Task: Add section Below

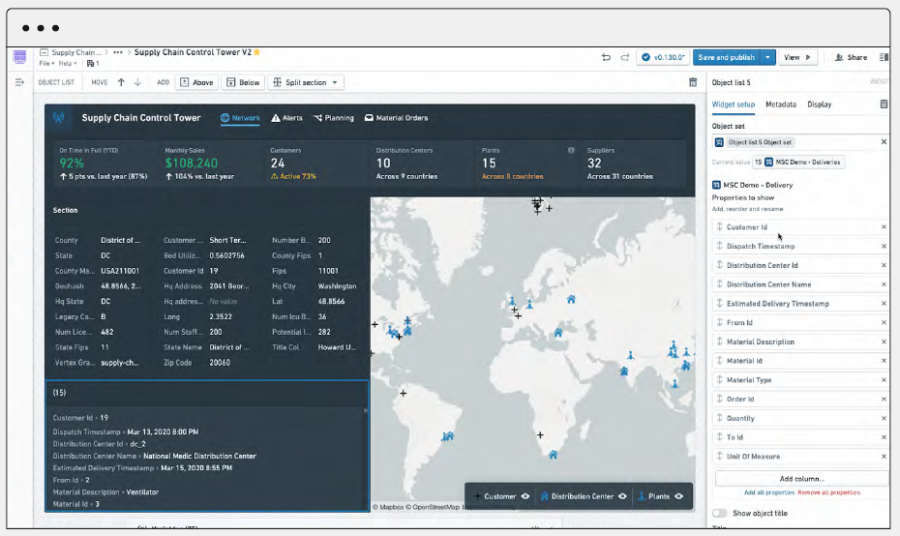Action: 243,83
